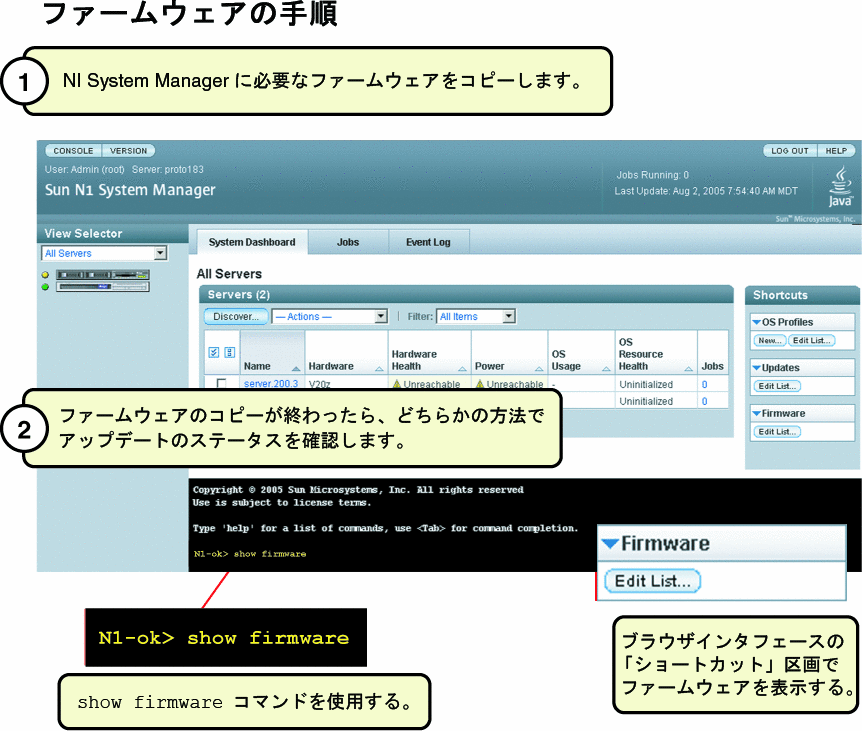Click the green-status server thumbnail
Image resolution: width=862 pixels, height=731 pixels.
coord(103,286)
